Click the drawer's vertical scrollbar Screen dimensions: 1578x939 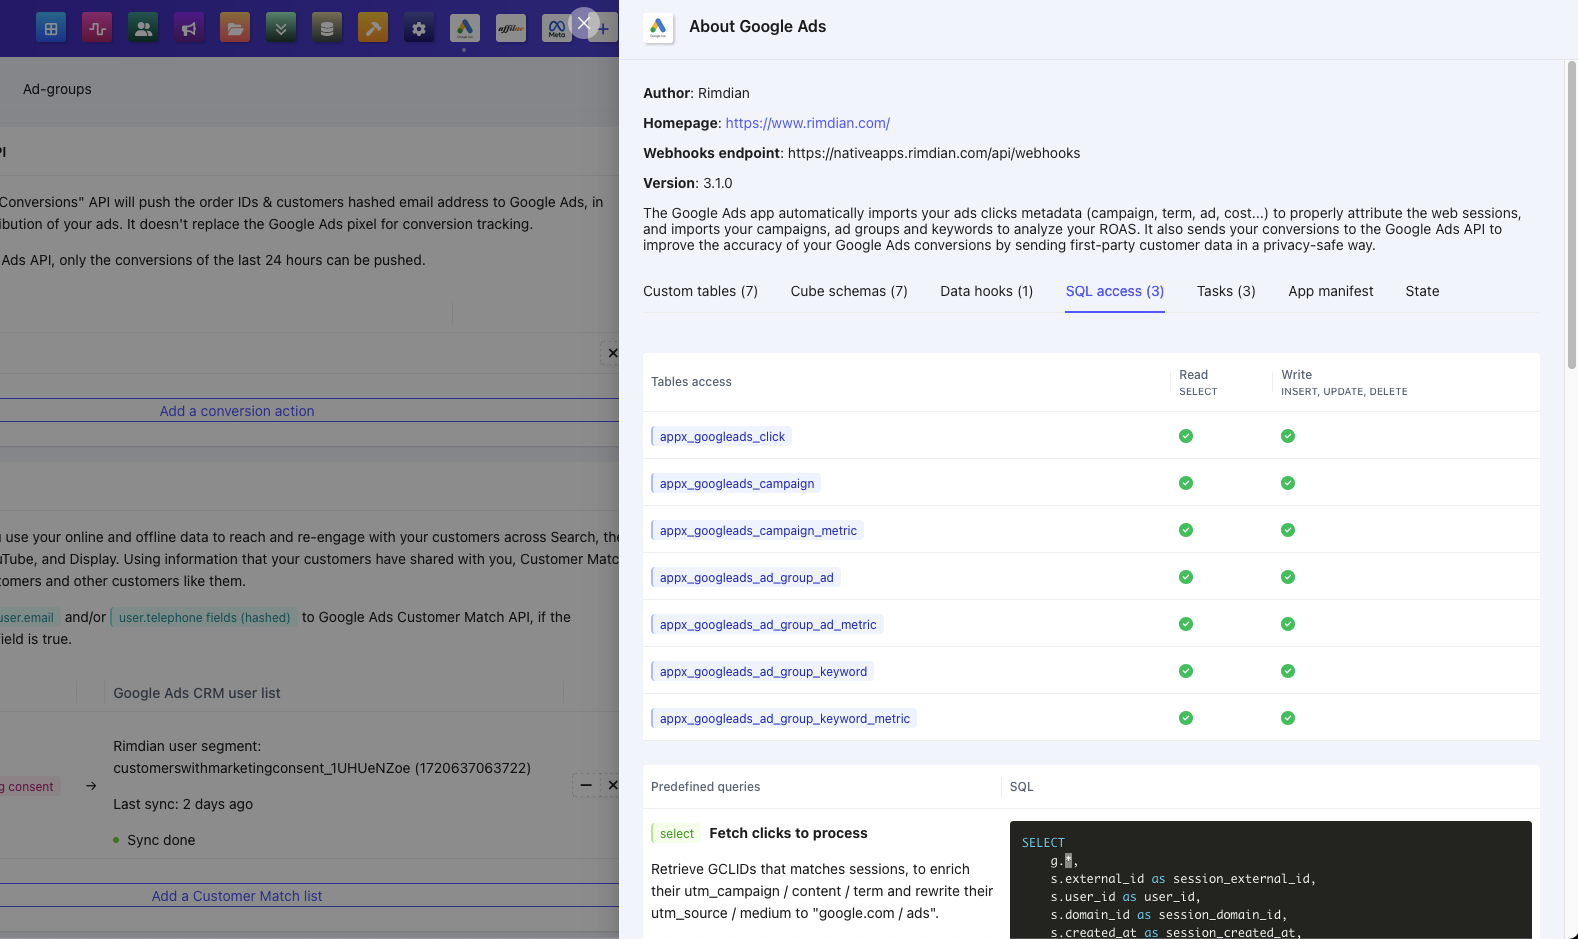(1571, 215)
